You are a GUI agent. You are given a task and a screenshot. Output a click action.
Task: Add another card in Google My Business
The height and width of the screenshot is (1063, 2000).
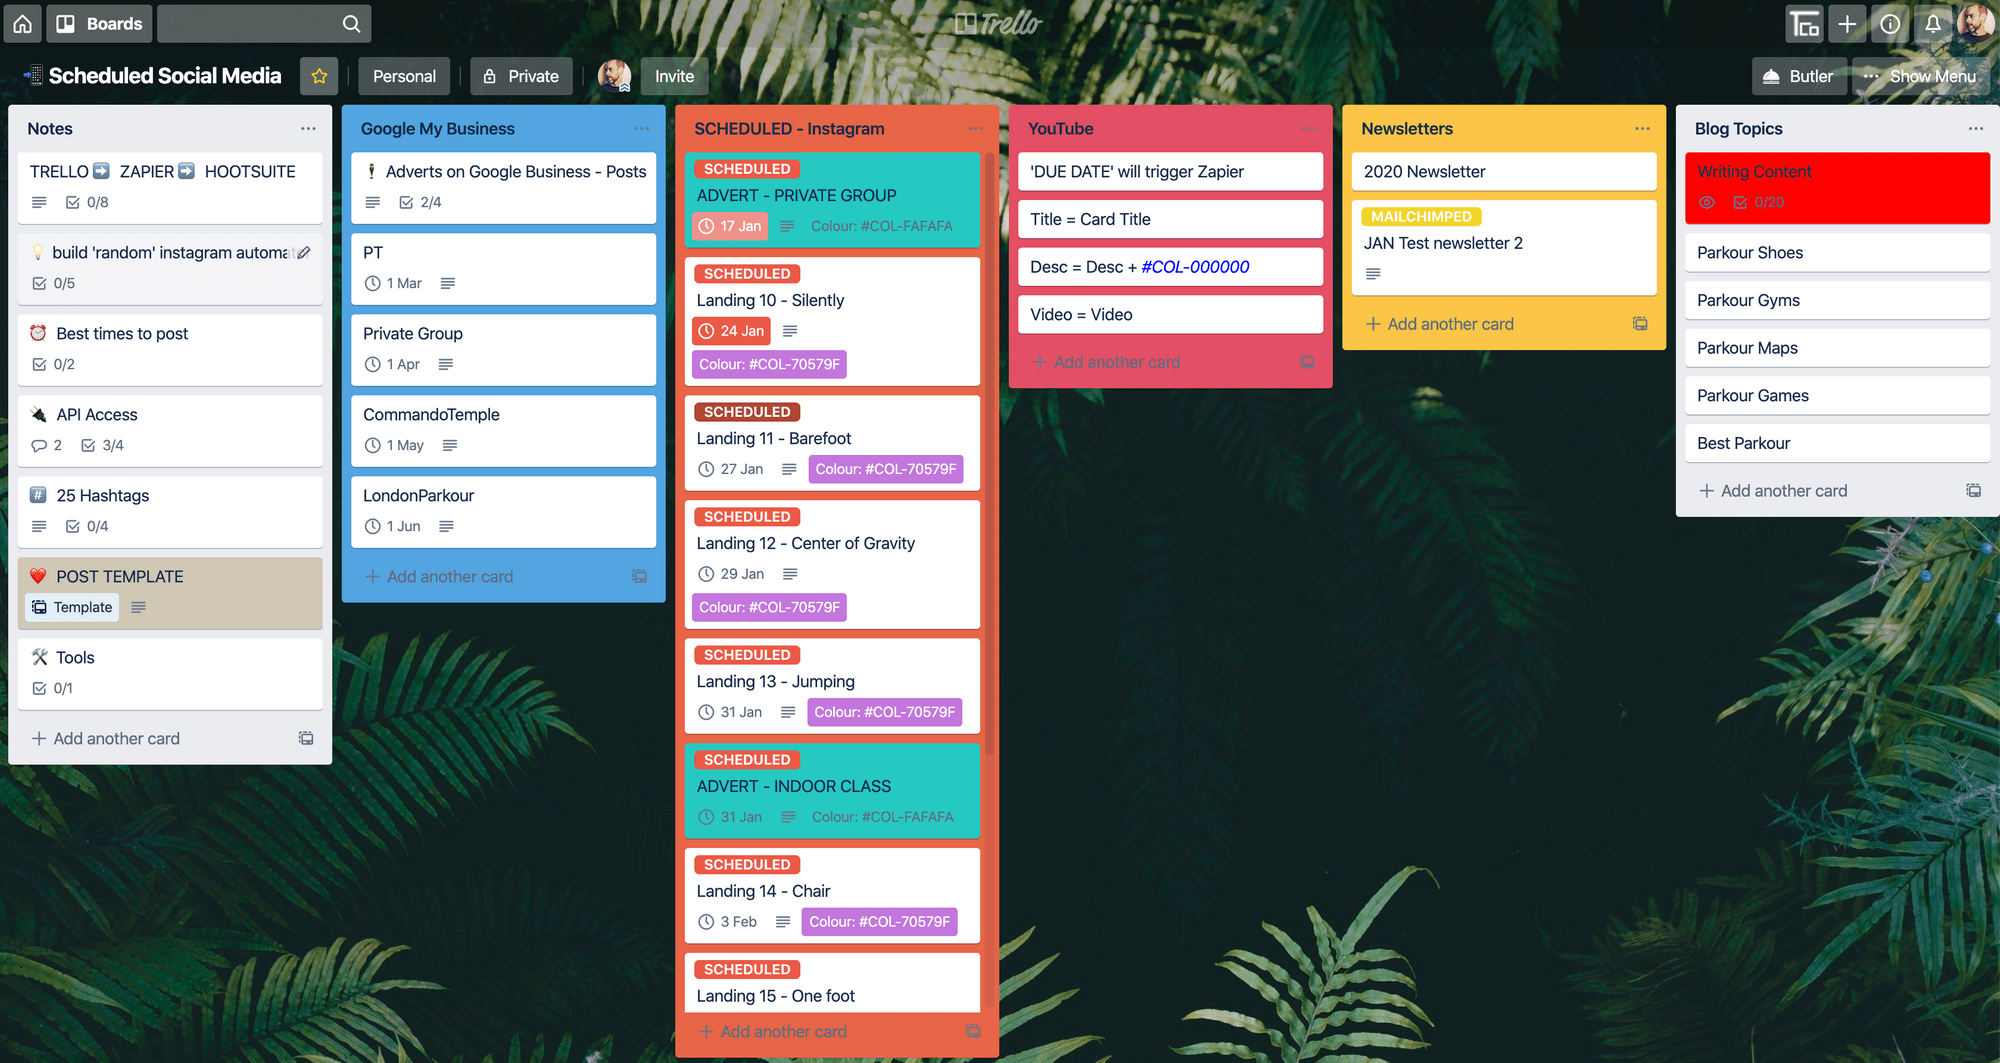pyautogui.click(x=439, y=577)
